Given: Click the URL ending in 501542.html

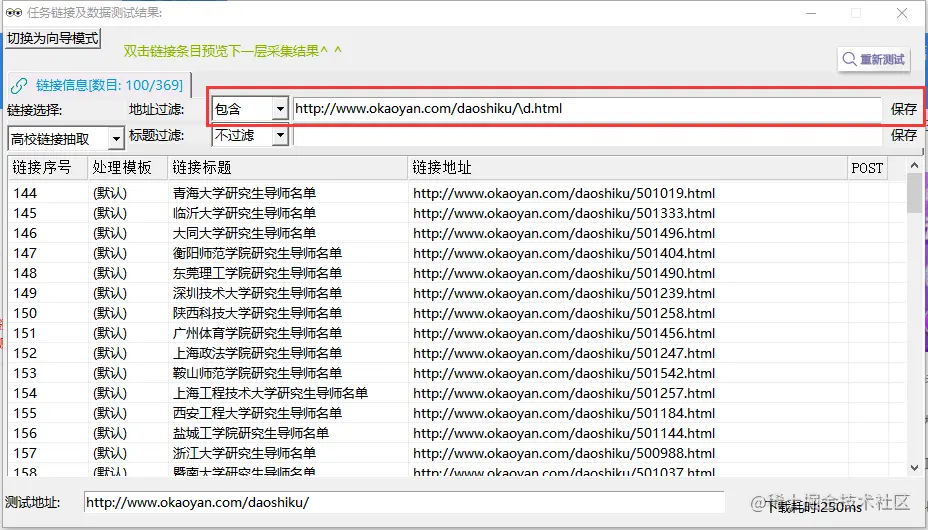Looking at the screenshot, I should point(564,373).
